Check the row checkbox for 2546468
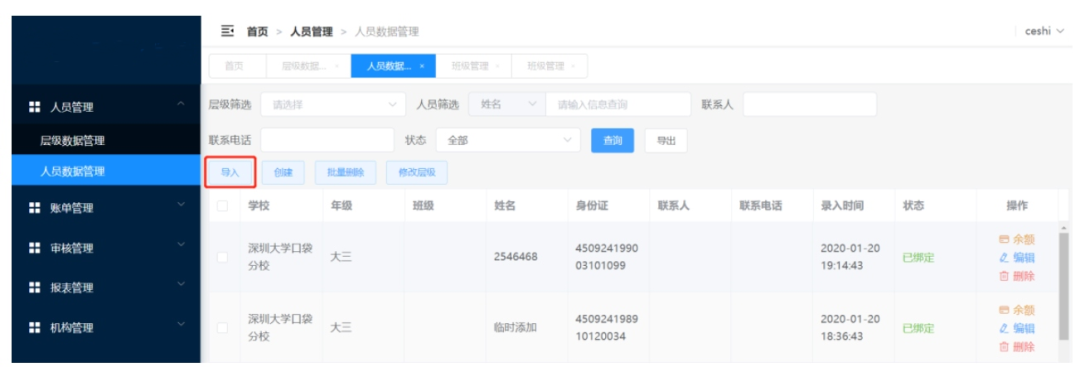This screenshot has height=367, width=1080. (222, 257)
